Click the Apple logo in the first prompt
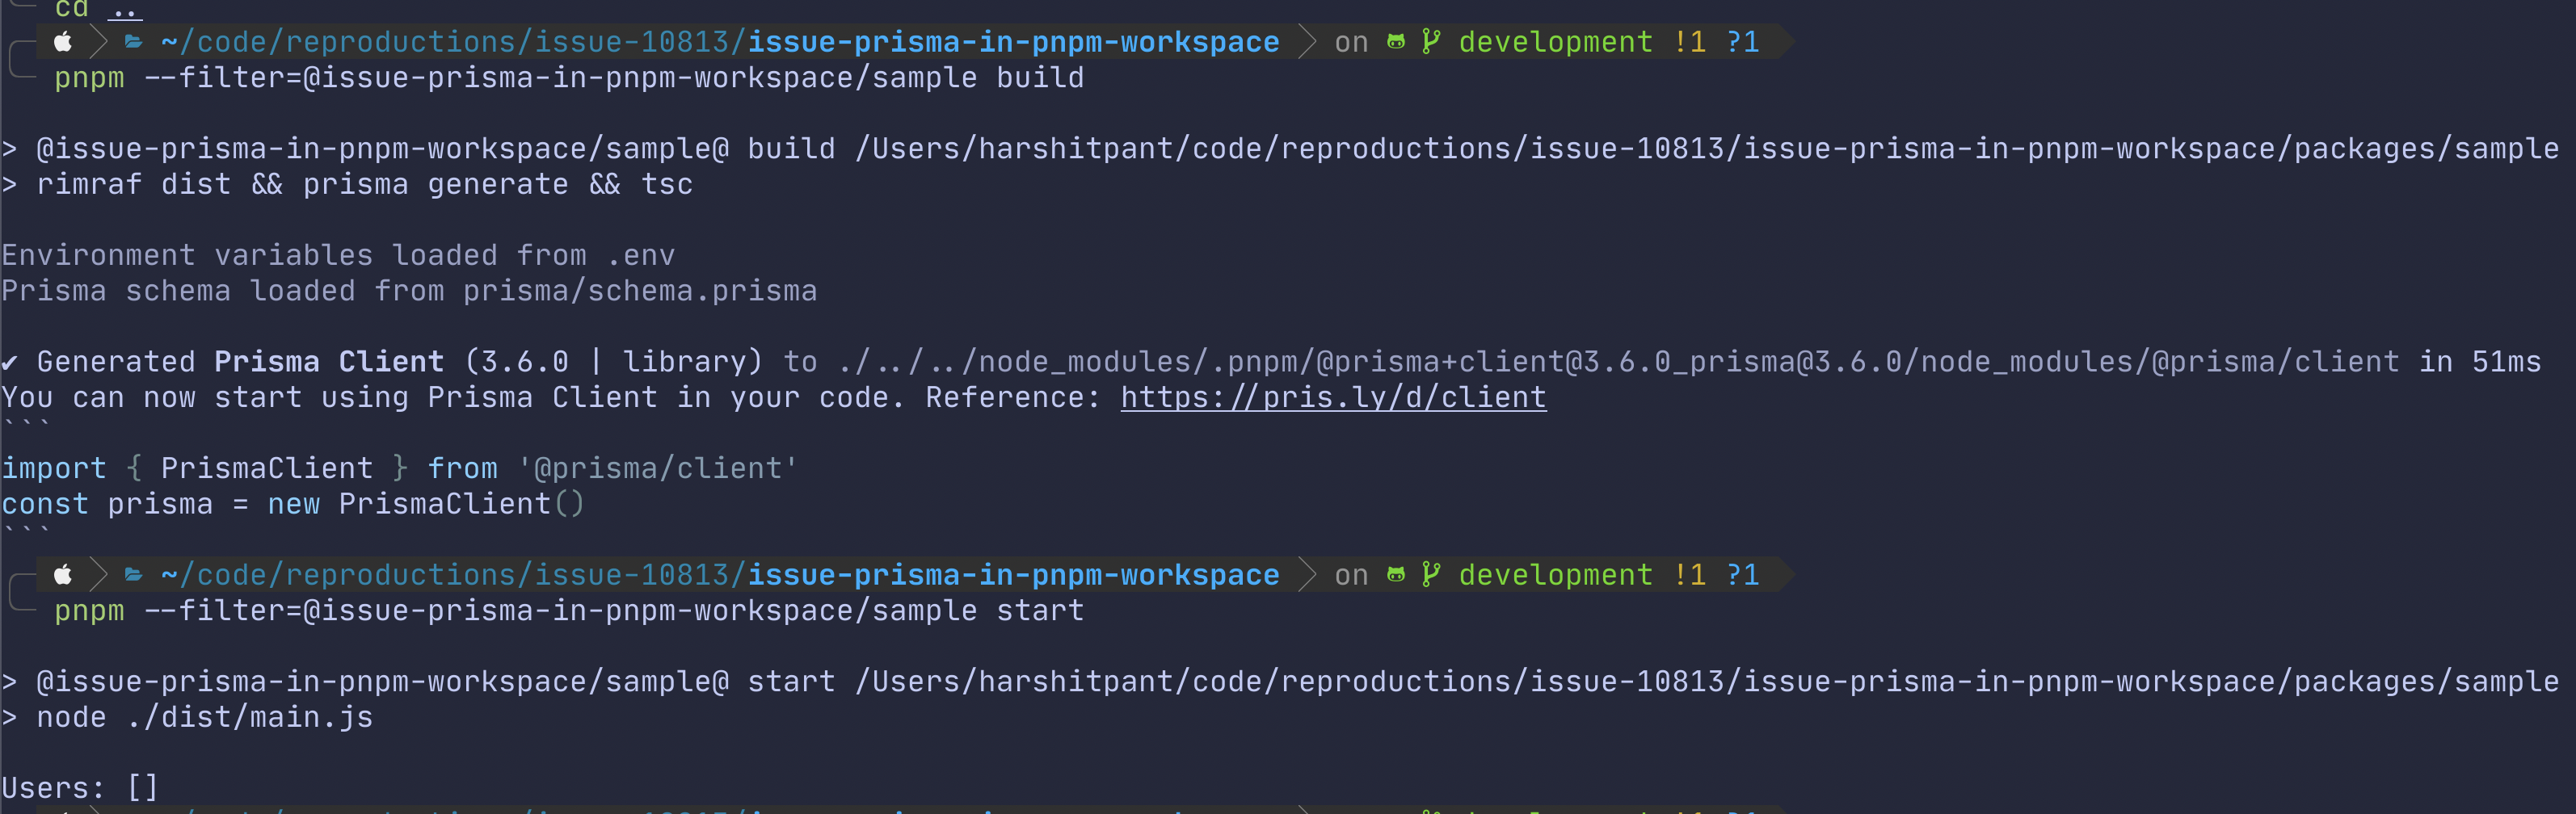Viewport: 2576px width, 814px height. [62, 41]
